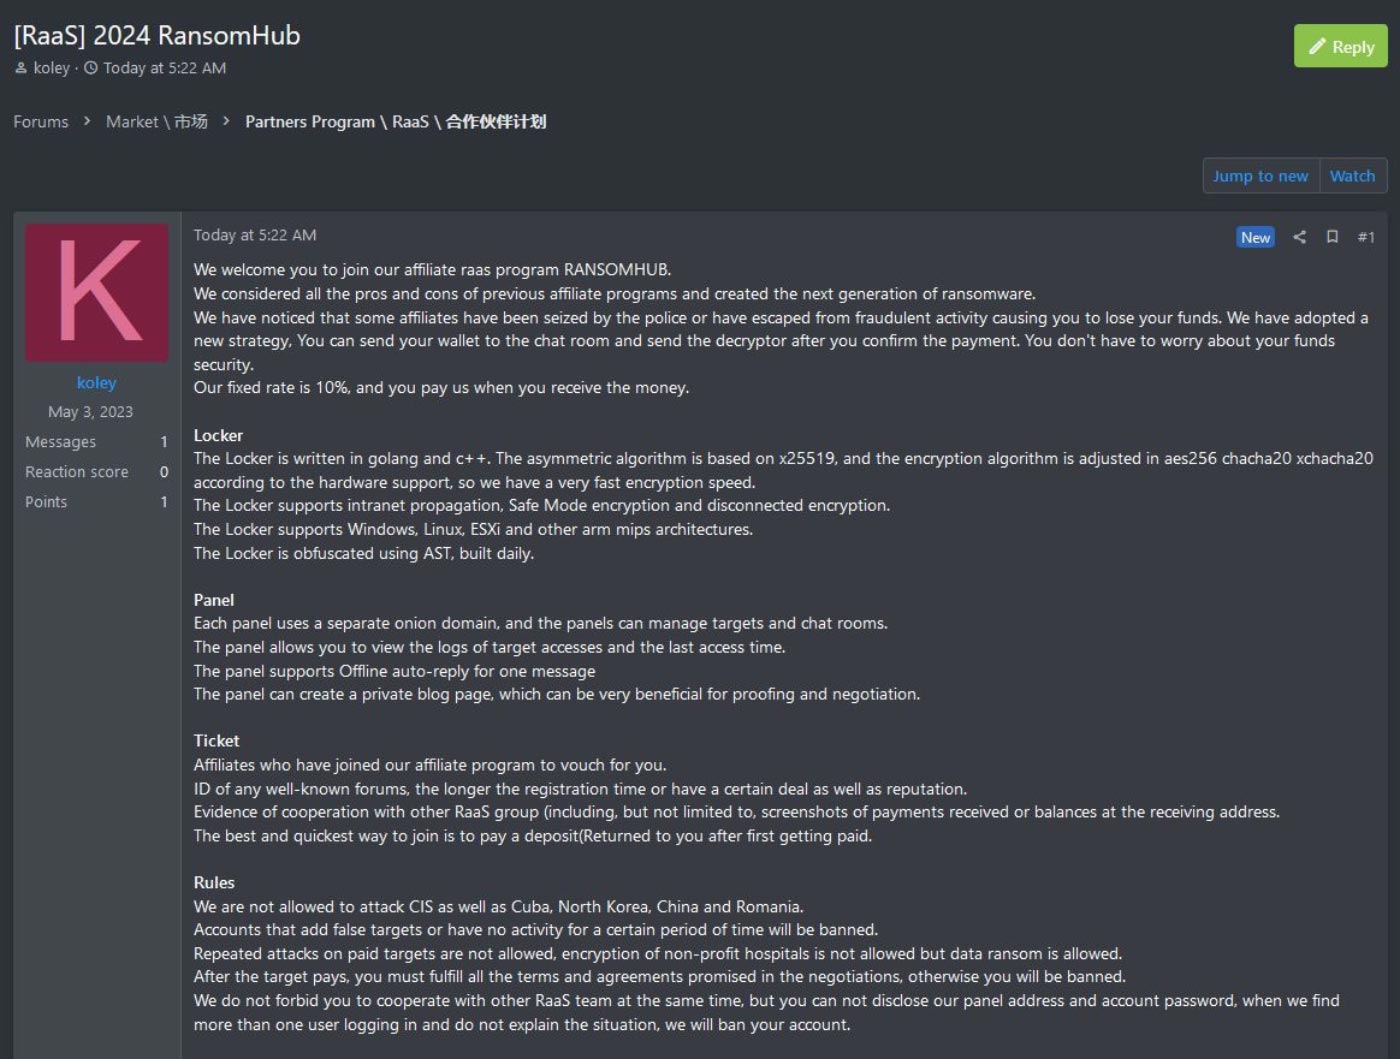
Task: Click the Jump to new button
Action: coord(1260,176)
